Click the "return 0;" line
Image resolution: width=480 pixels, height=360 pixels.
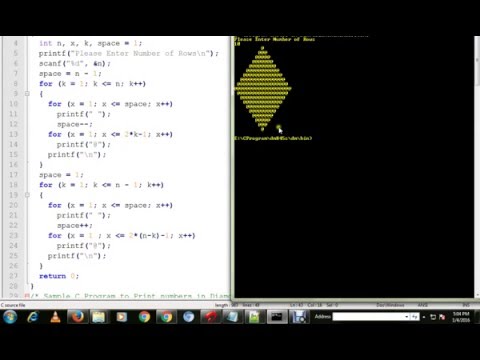[x=59, y=276]
